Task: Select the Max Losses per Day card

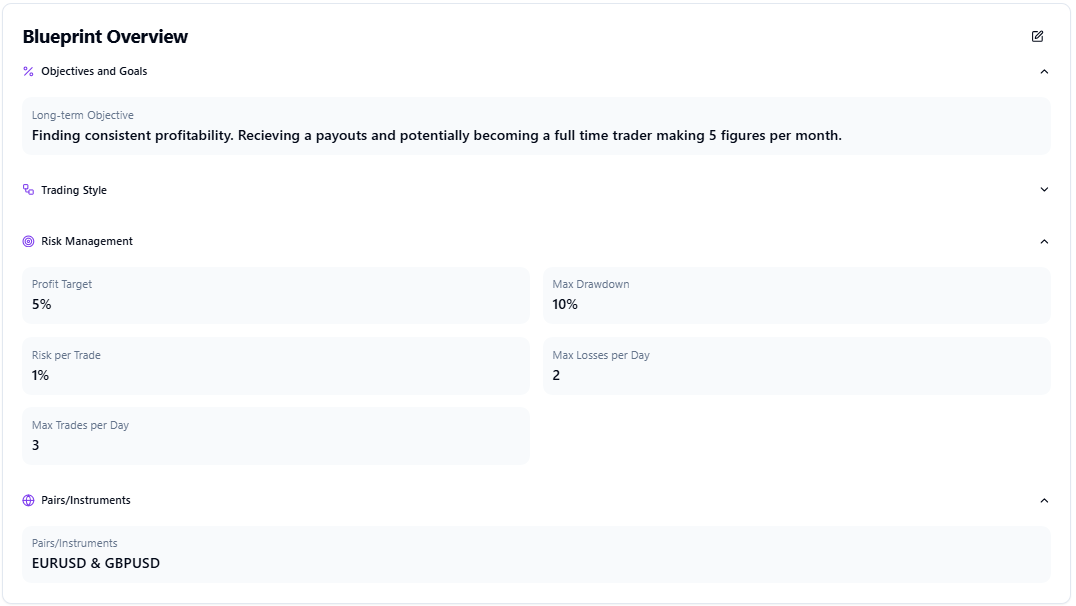Action: tap(796, 366)
